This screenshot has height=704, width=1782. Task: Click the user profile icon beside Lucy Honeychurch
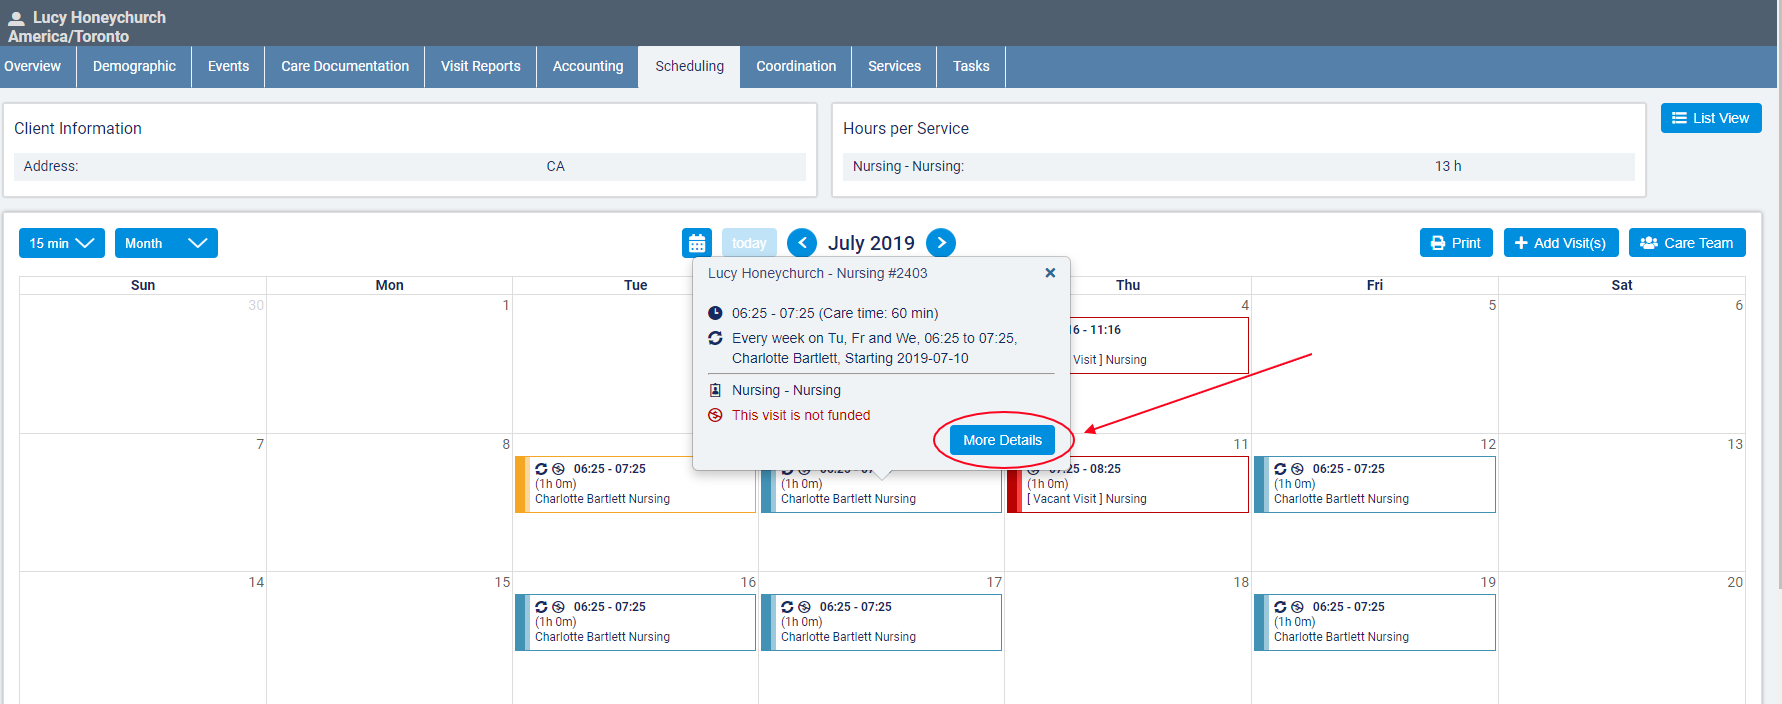click(x=16, y=18)
